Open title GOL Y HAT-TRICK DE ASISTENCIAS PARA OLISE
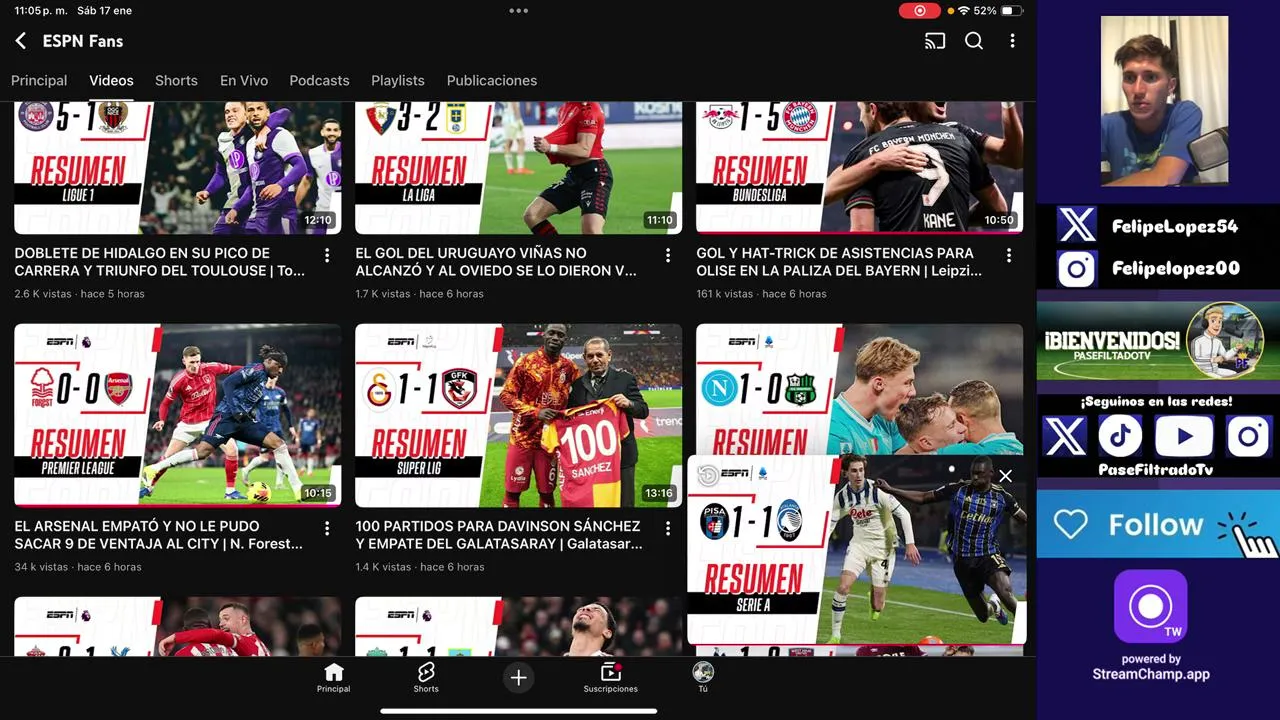The width and height of the screenshot is (1280, 720). click(x=839, y=262)
